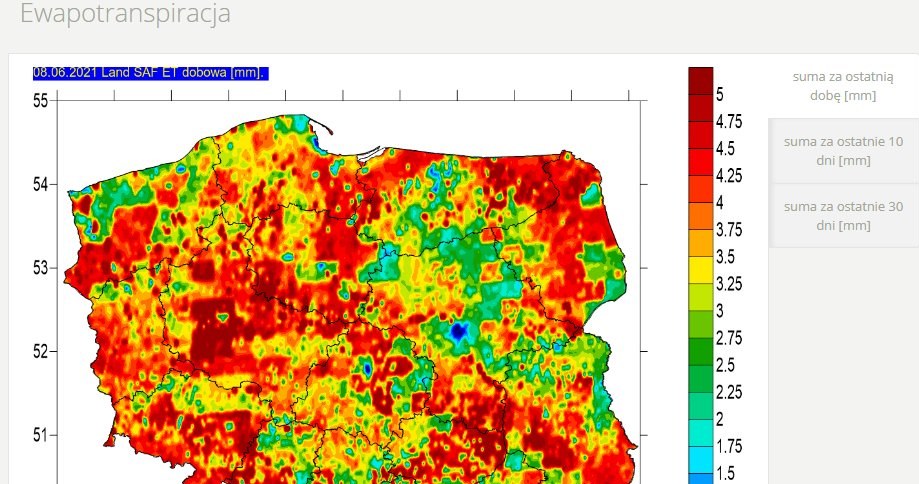Click the 1.5 legend label
Screen dimensions: 919x484
click(725, 473)
